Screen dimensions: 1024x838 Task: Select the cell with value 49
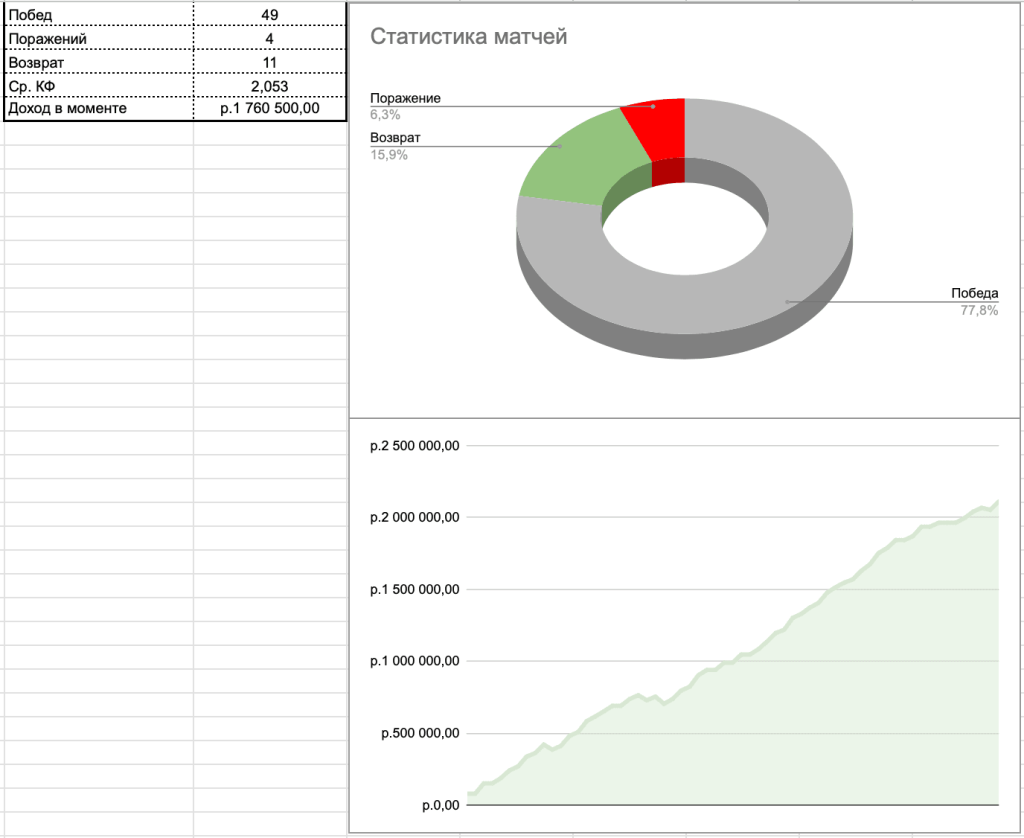coord(270,14)
